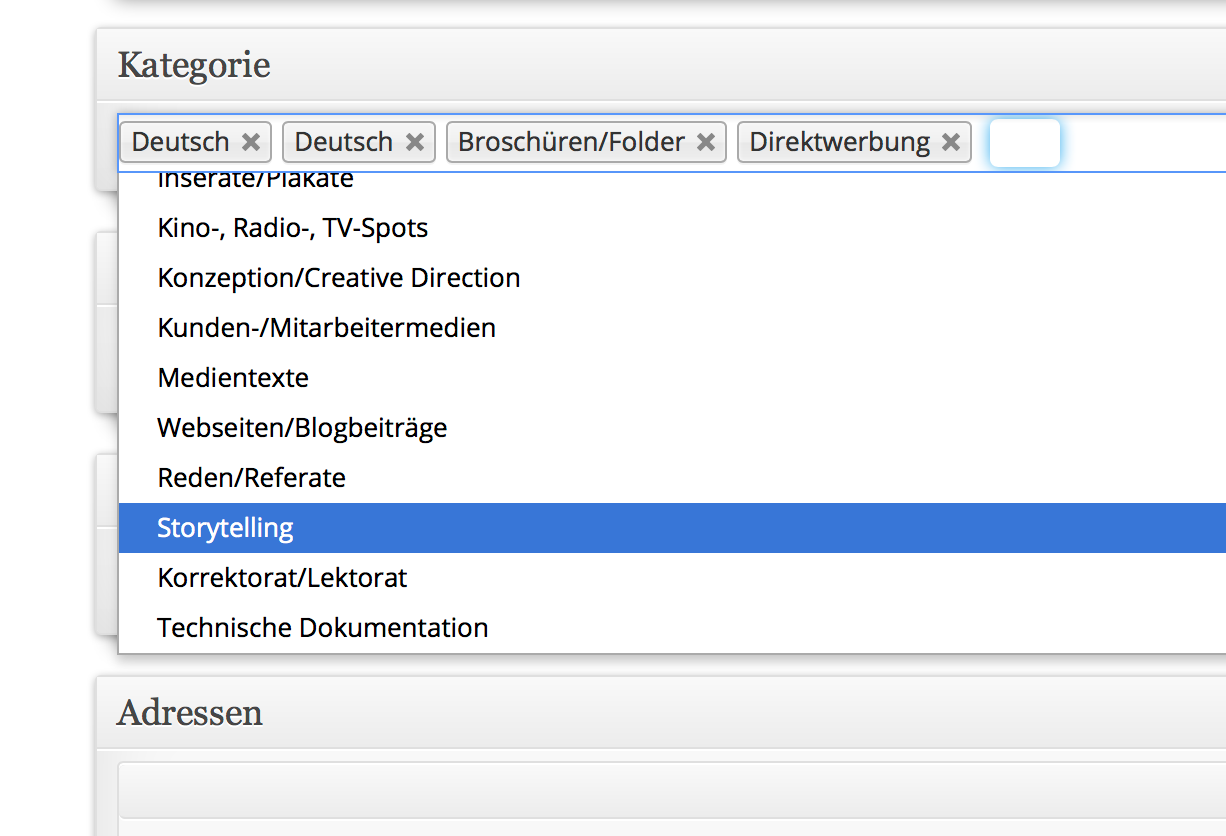This screenshot has width=1226, height=836.
Task: Select Konzeption/Creative Direction option
Action: (672, 278)
